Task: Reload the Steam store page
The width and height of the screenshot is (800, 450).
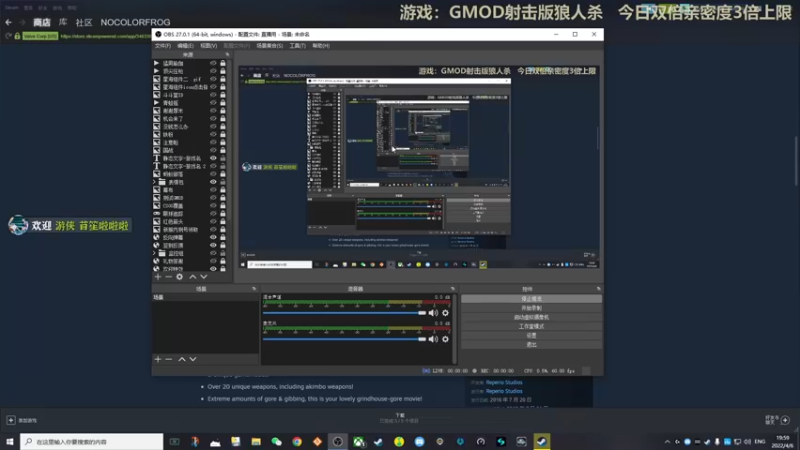Action: (8, 36)
